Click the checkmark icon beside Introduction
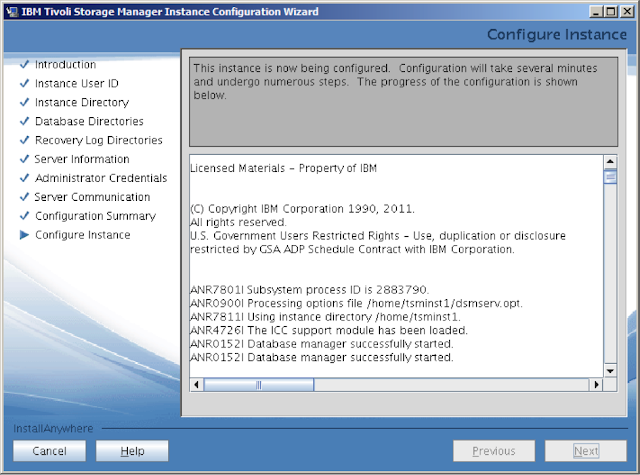640x475 pixels. 24,64
